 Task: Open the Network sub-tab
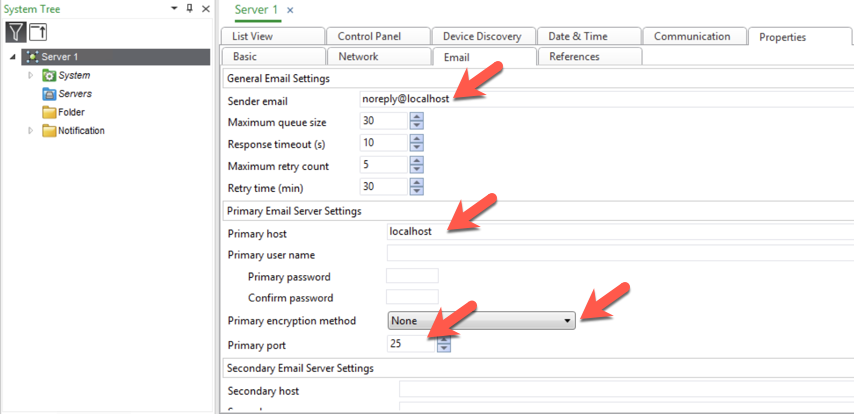(x=378, y=57)
